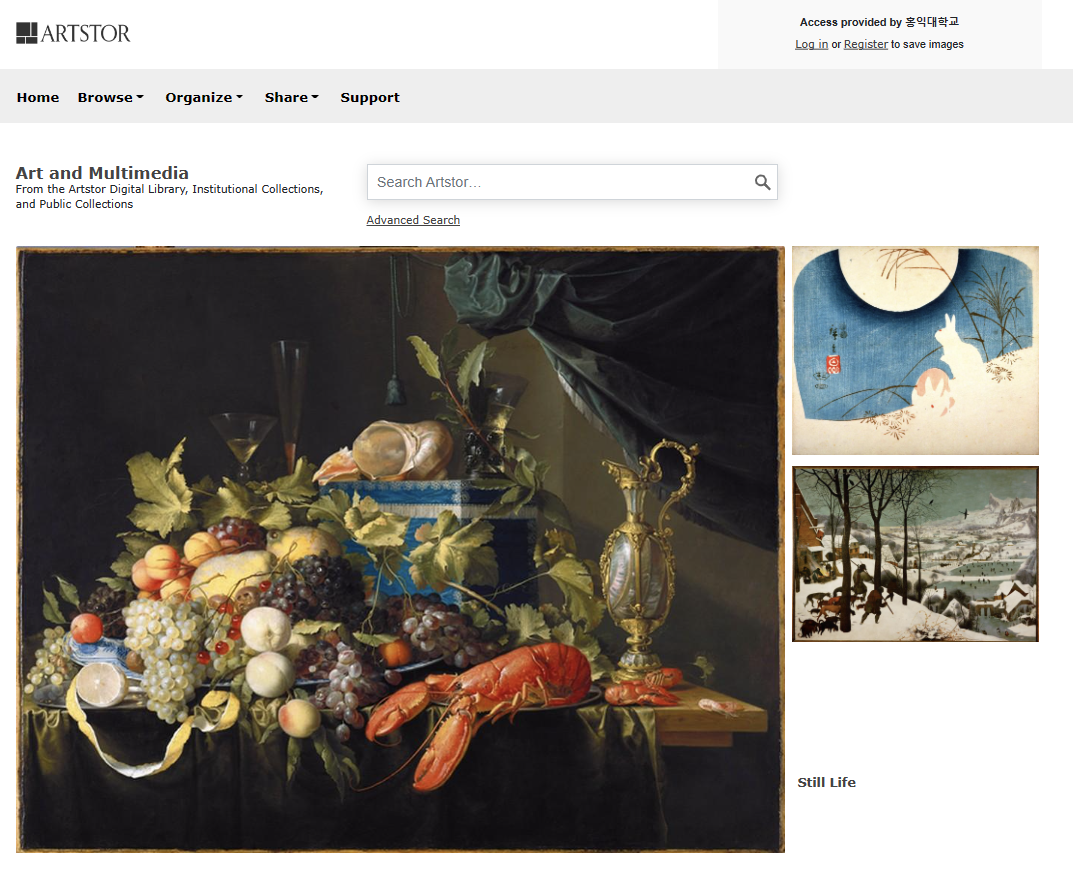
Task: Open the white rabbit moon print thumbnail
Action: point(915,350)
